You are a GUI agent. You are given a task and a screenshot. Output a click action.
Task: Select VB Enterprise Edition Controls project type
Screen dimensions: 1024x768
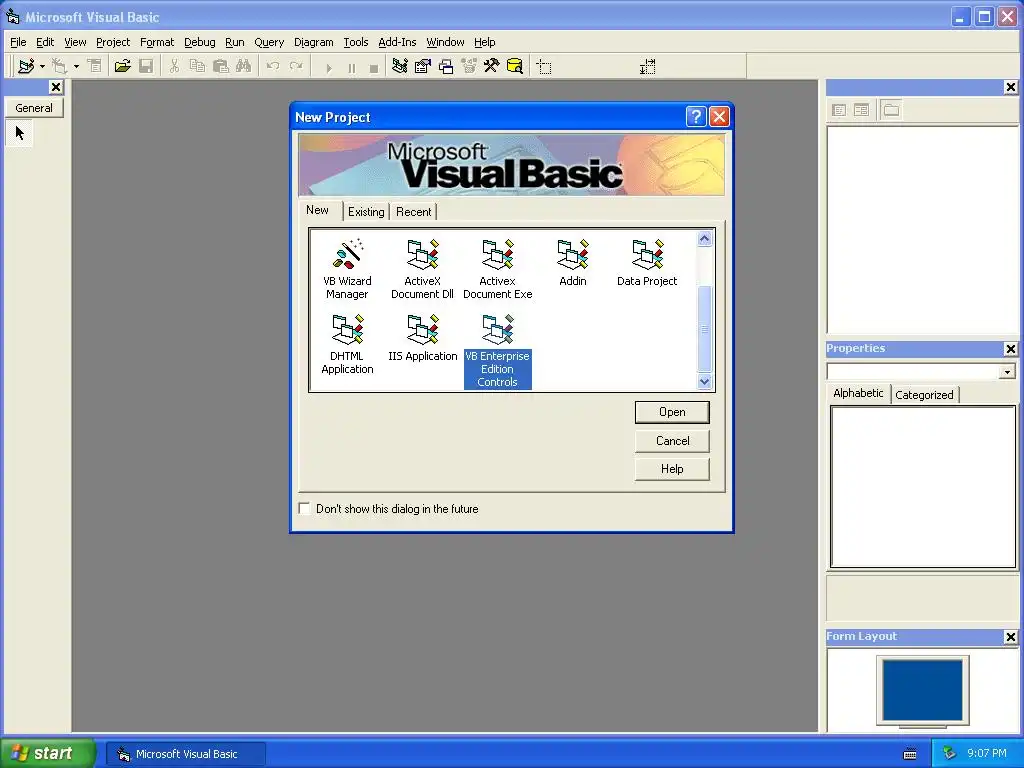(498, 351)
